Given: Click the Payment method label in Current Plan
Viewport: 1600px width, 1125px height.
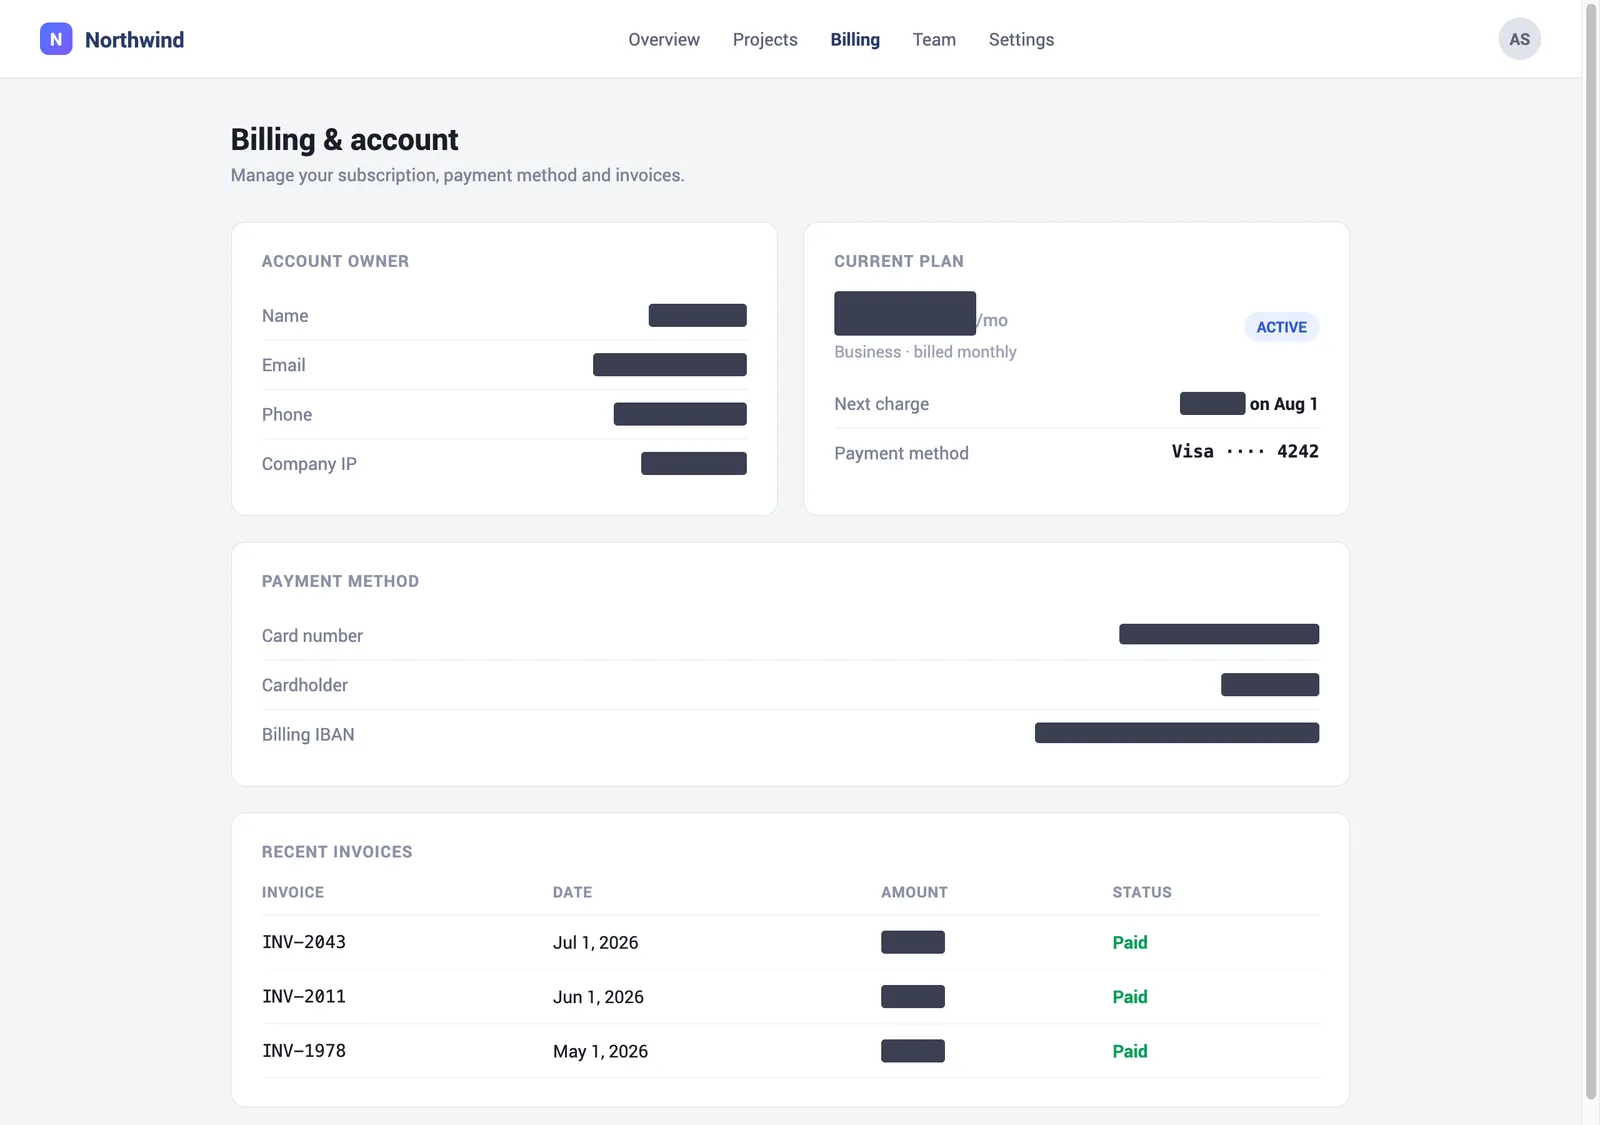Looking at the screenshot, I should [x=901, y=453].
